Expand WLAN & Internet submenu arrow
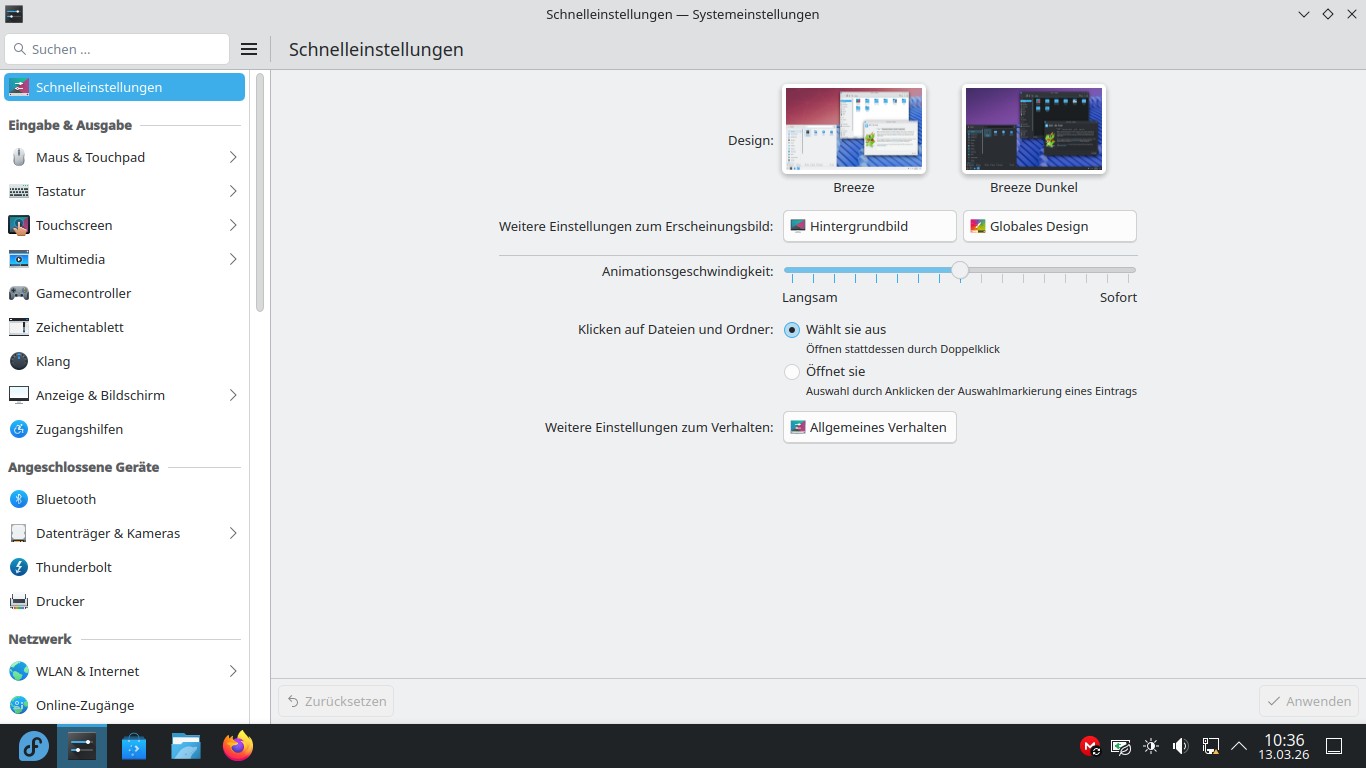This screenshot has width=1366, height=768. pos(232,671)
